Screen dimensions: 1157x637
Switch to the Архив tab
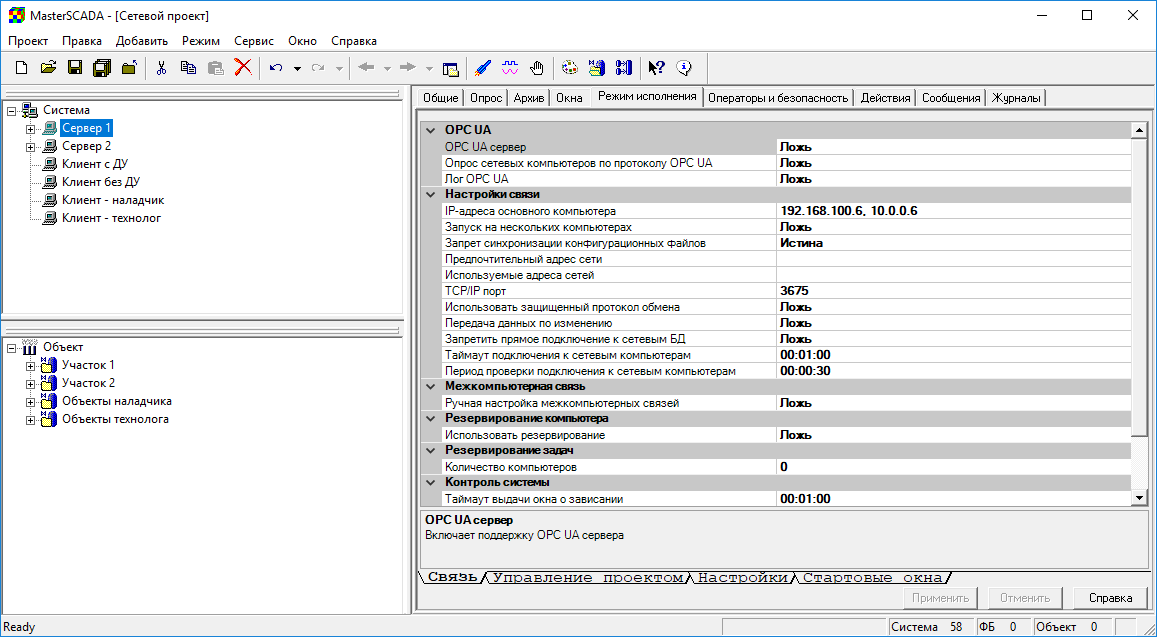coord(529,98)
